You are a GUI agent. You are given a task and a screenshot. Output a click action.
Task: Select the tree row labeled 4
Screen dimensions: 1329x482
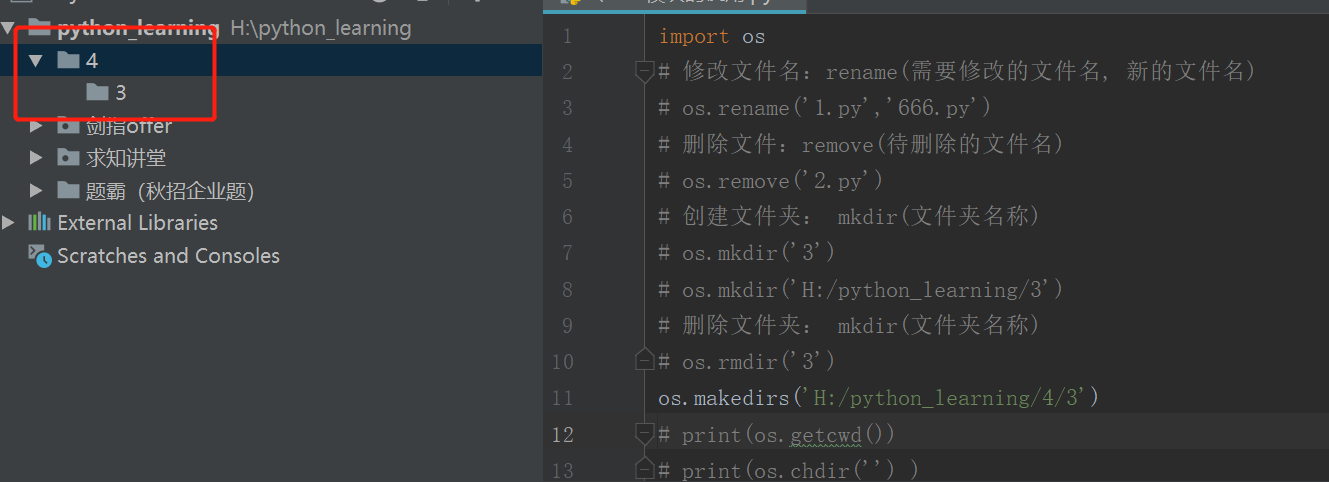[271, 60]
